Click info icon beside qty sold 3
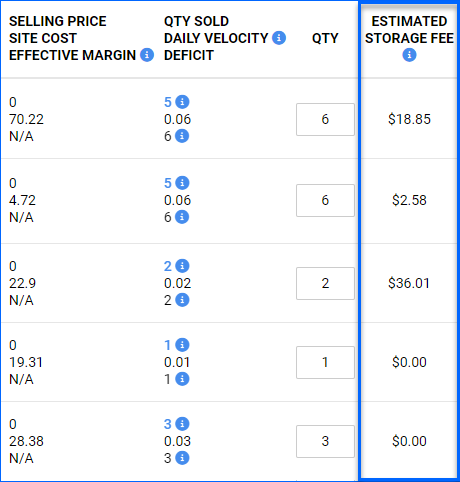The image size is (460, 482). click(x=182, y=424)
